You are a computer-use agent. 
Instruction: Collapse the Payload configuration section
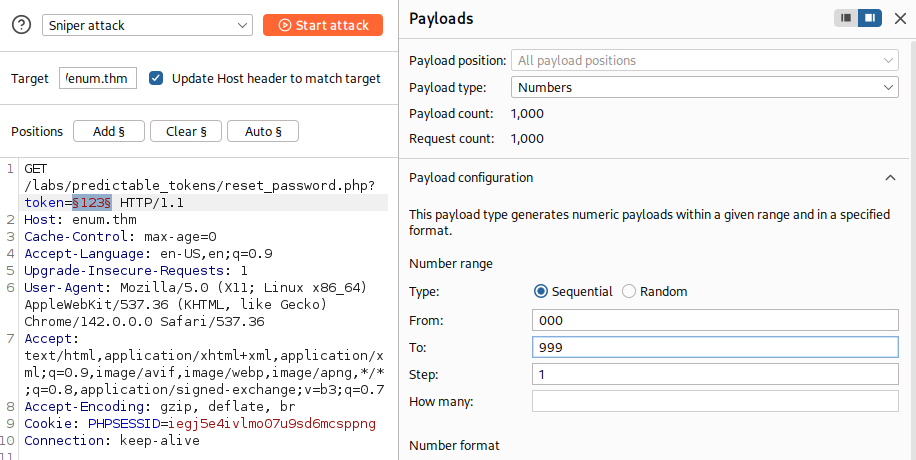click(890, 178)
